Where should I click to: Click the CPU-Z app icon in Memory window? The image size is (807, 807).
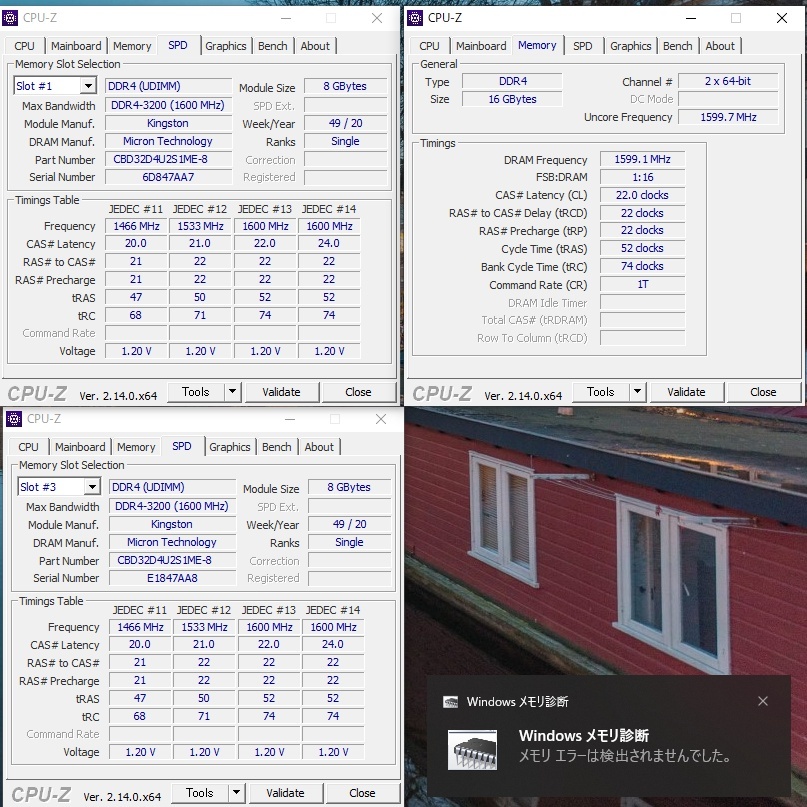click(x=415, y=18)
